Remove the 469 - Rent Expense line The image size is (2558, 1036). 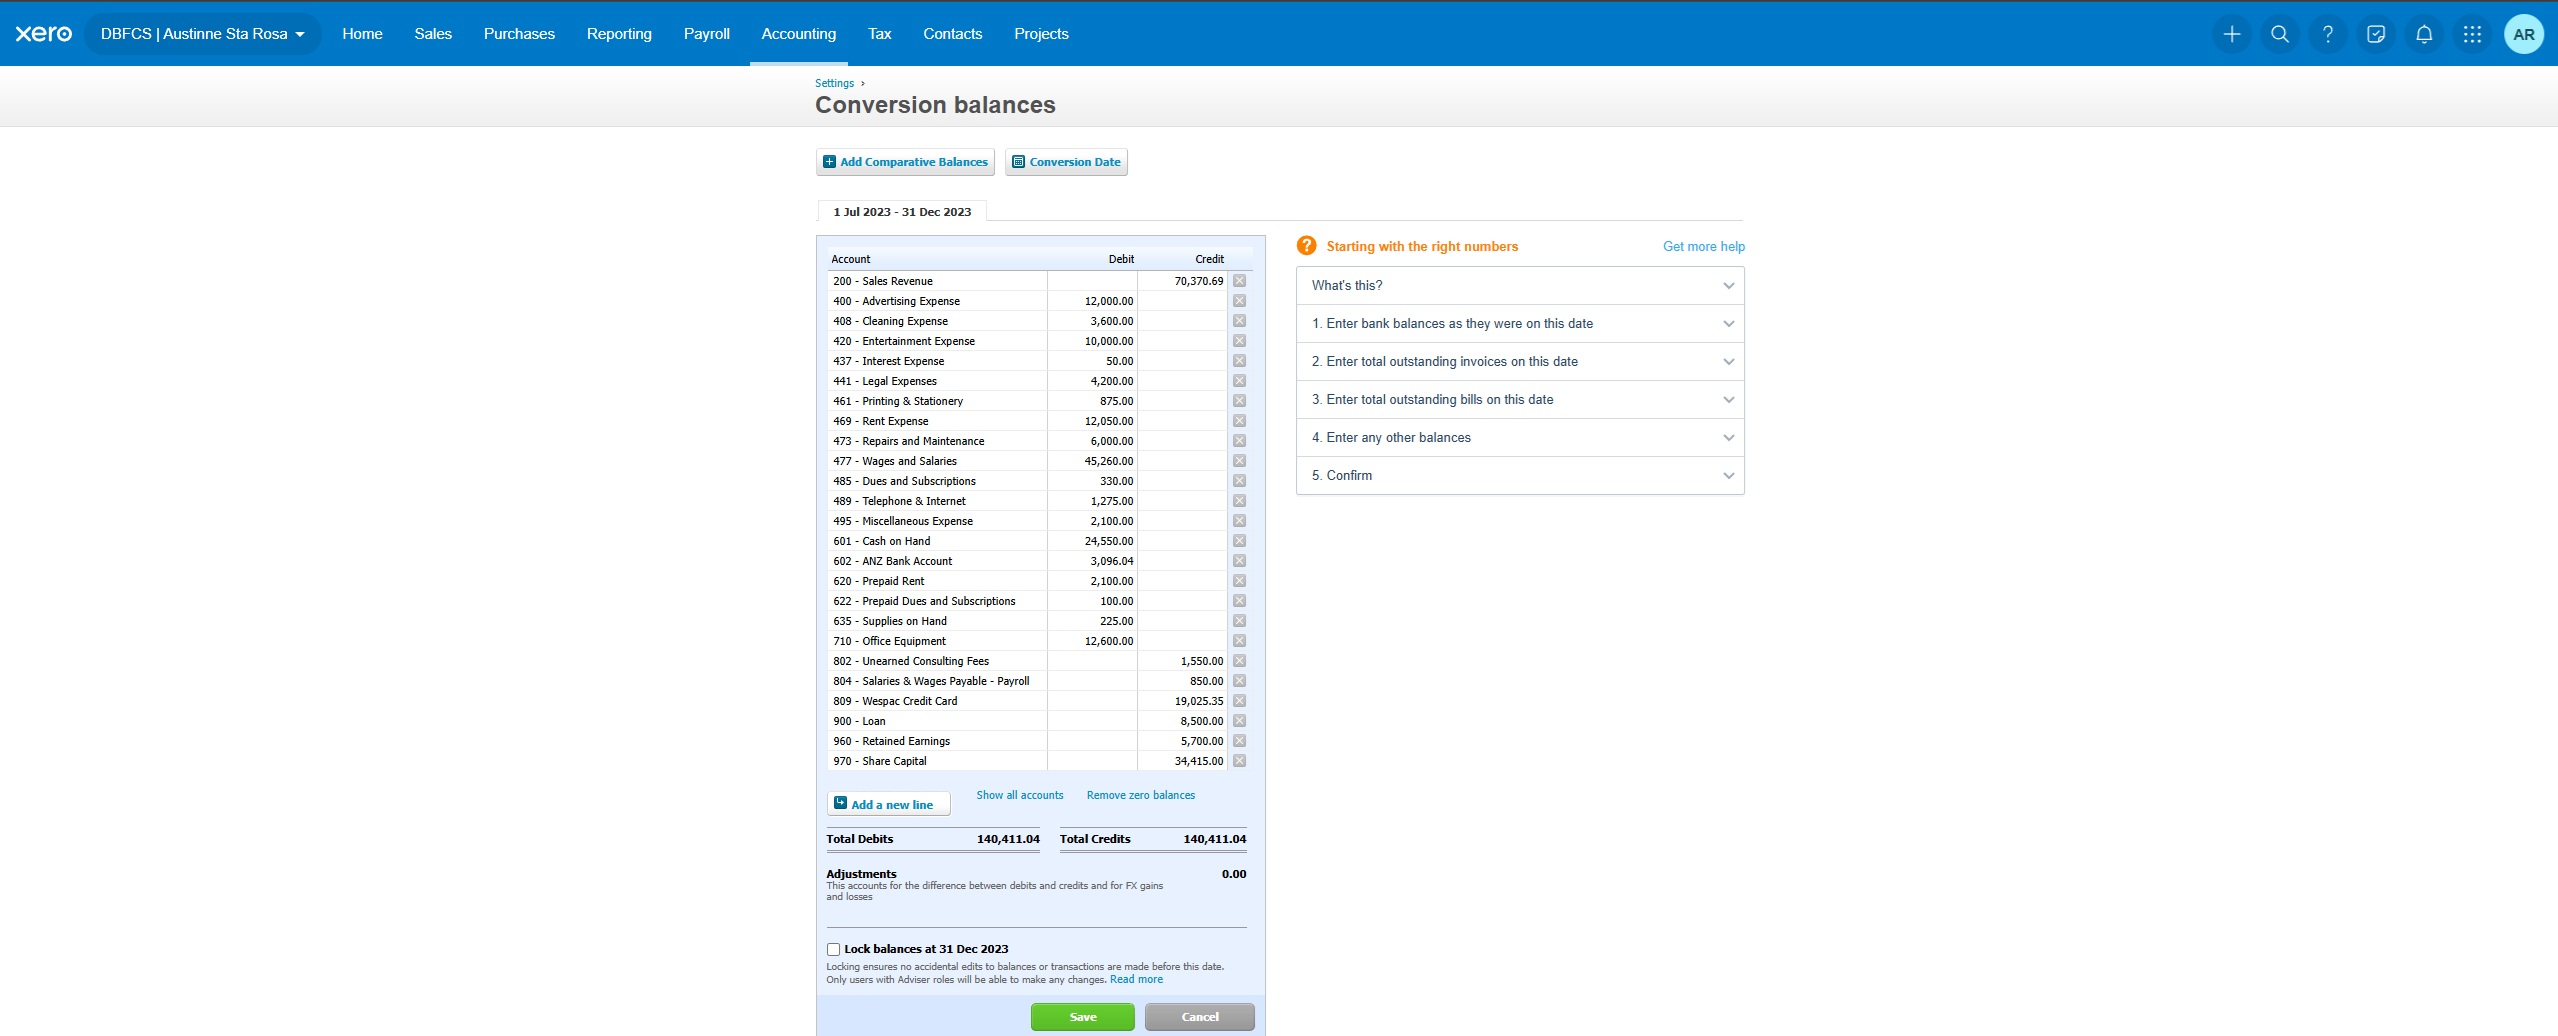[1239, 421]
